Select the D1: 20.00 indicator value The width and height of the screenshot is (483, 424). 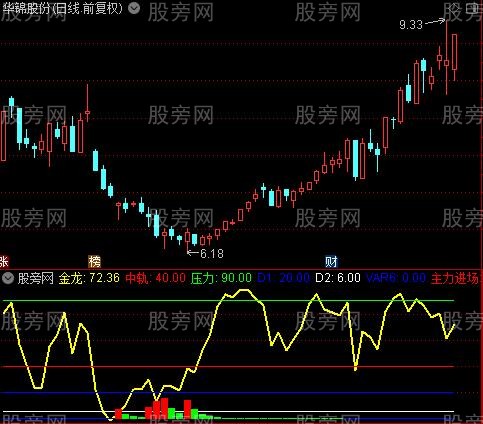pyautogui.click(x=284, y=278)
